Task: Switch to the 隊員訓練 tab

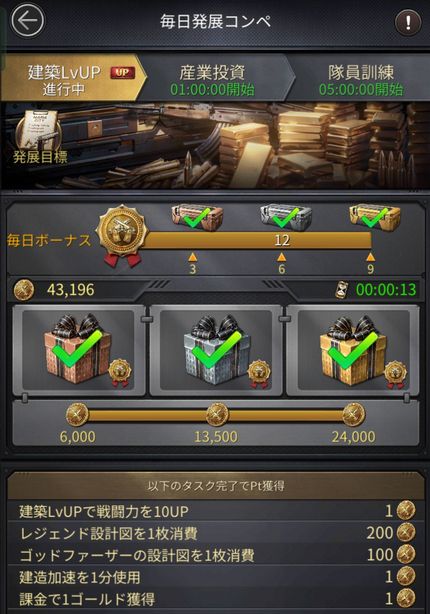Action: (361, 80)
